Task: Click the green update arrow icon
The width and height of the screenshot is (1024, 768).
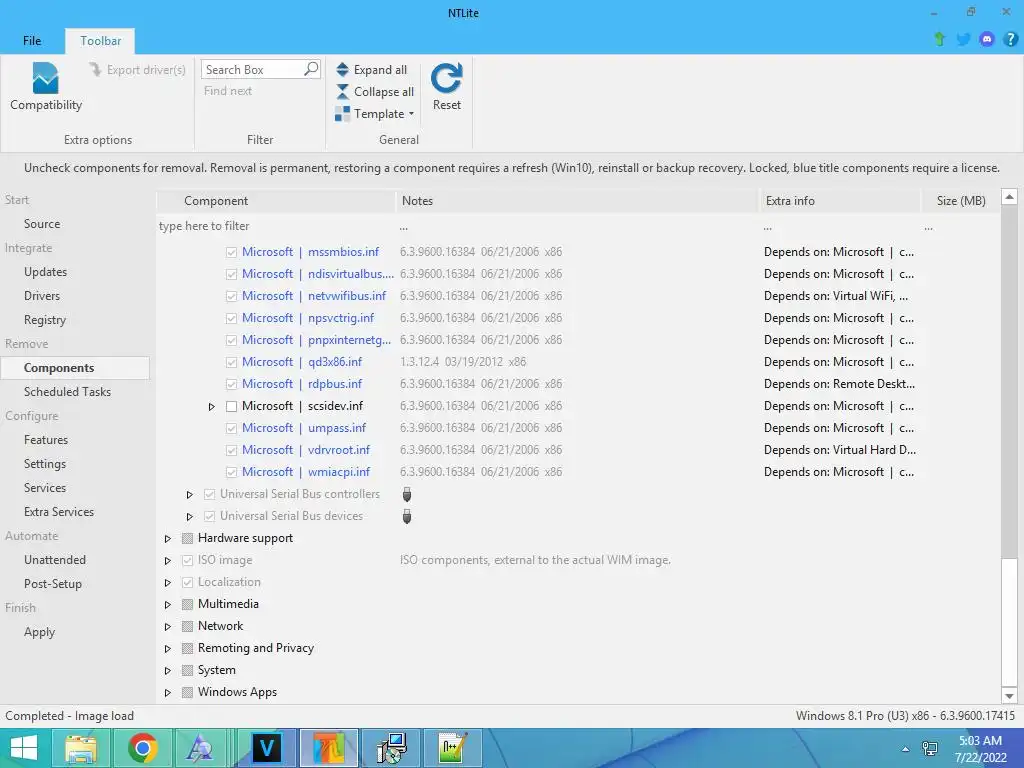Action: pos(940,39)
